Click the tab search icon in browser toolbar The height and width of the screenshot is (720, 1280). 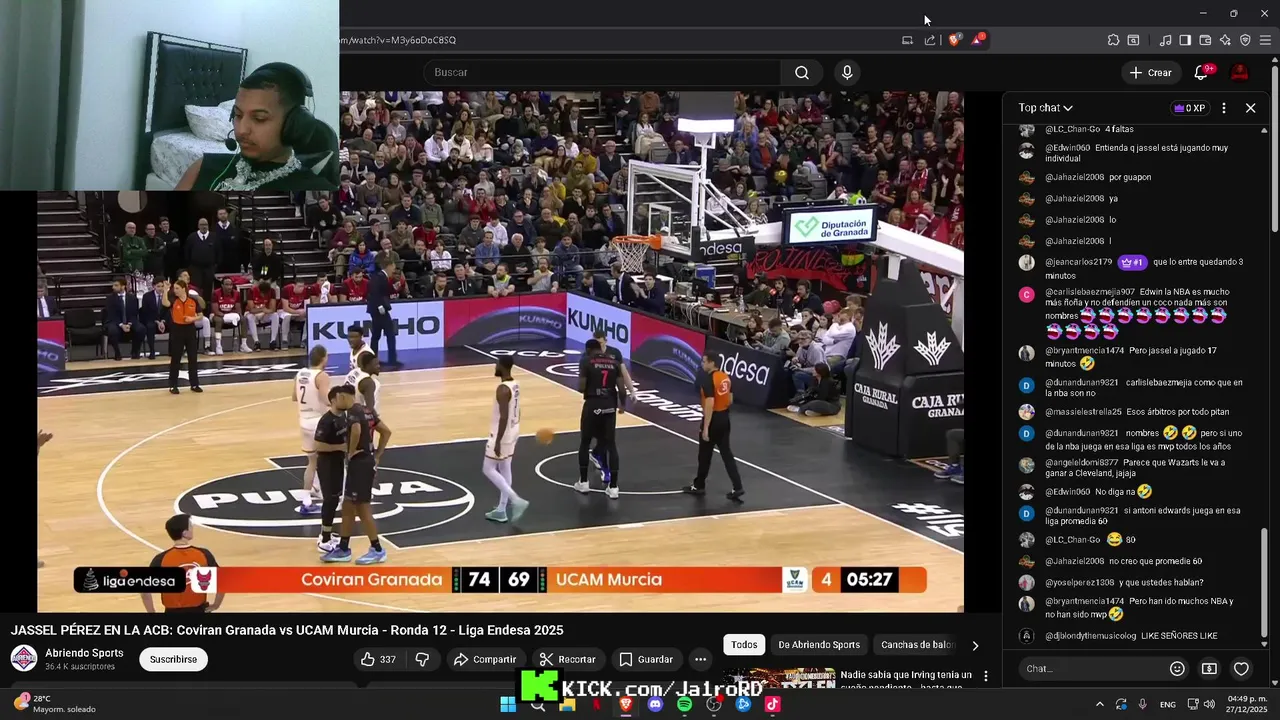click(x=1133, y=40)
